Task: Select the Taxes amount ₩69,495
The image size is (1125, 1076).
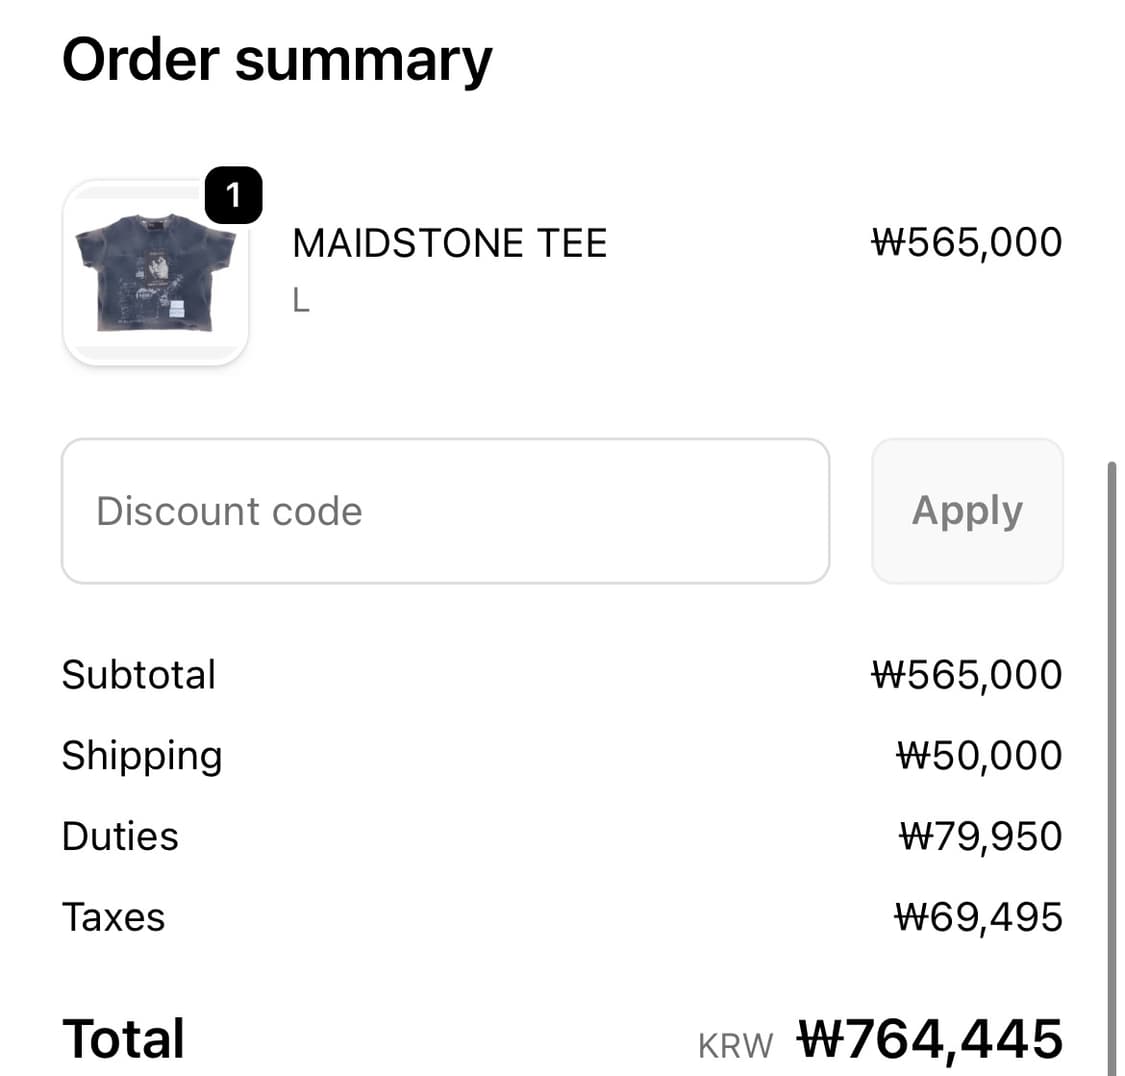Action: [x=978, y=917]
